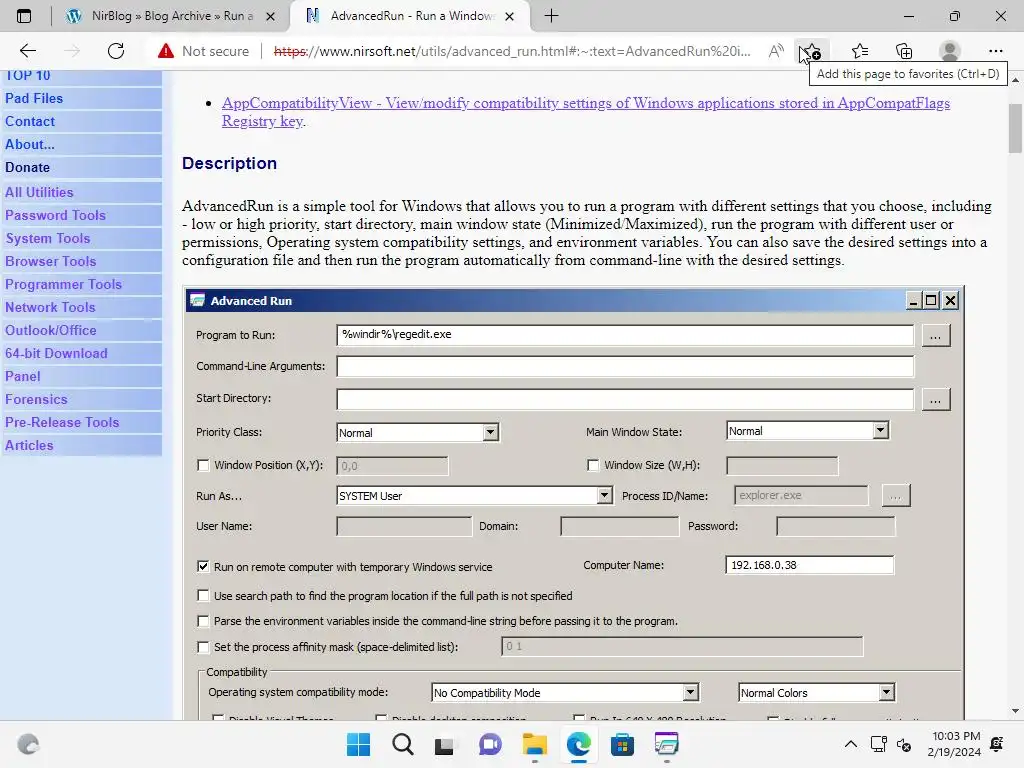
Task: Click the scrollbar down arrow
Action: (x=1015, y=711)
